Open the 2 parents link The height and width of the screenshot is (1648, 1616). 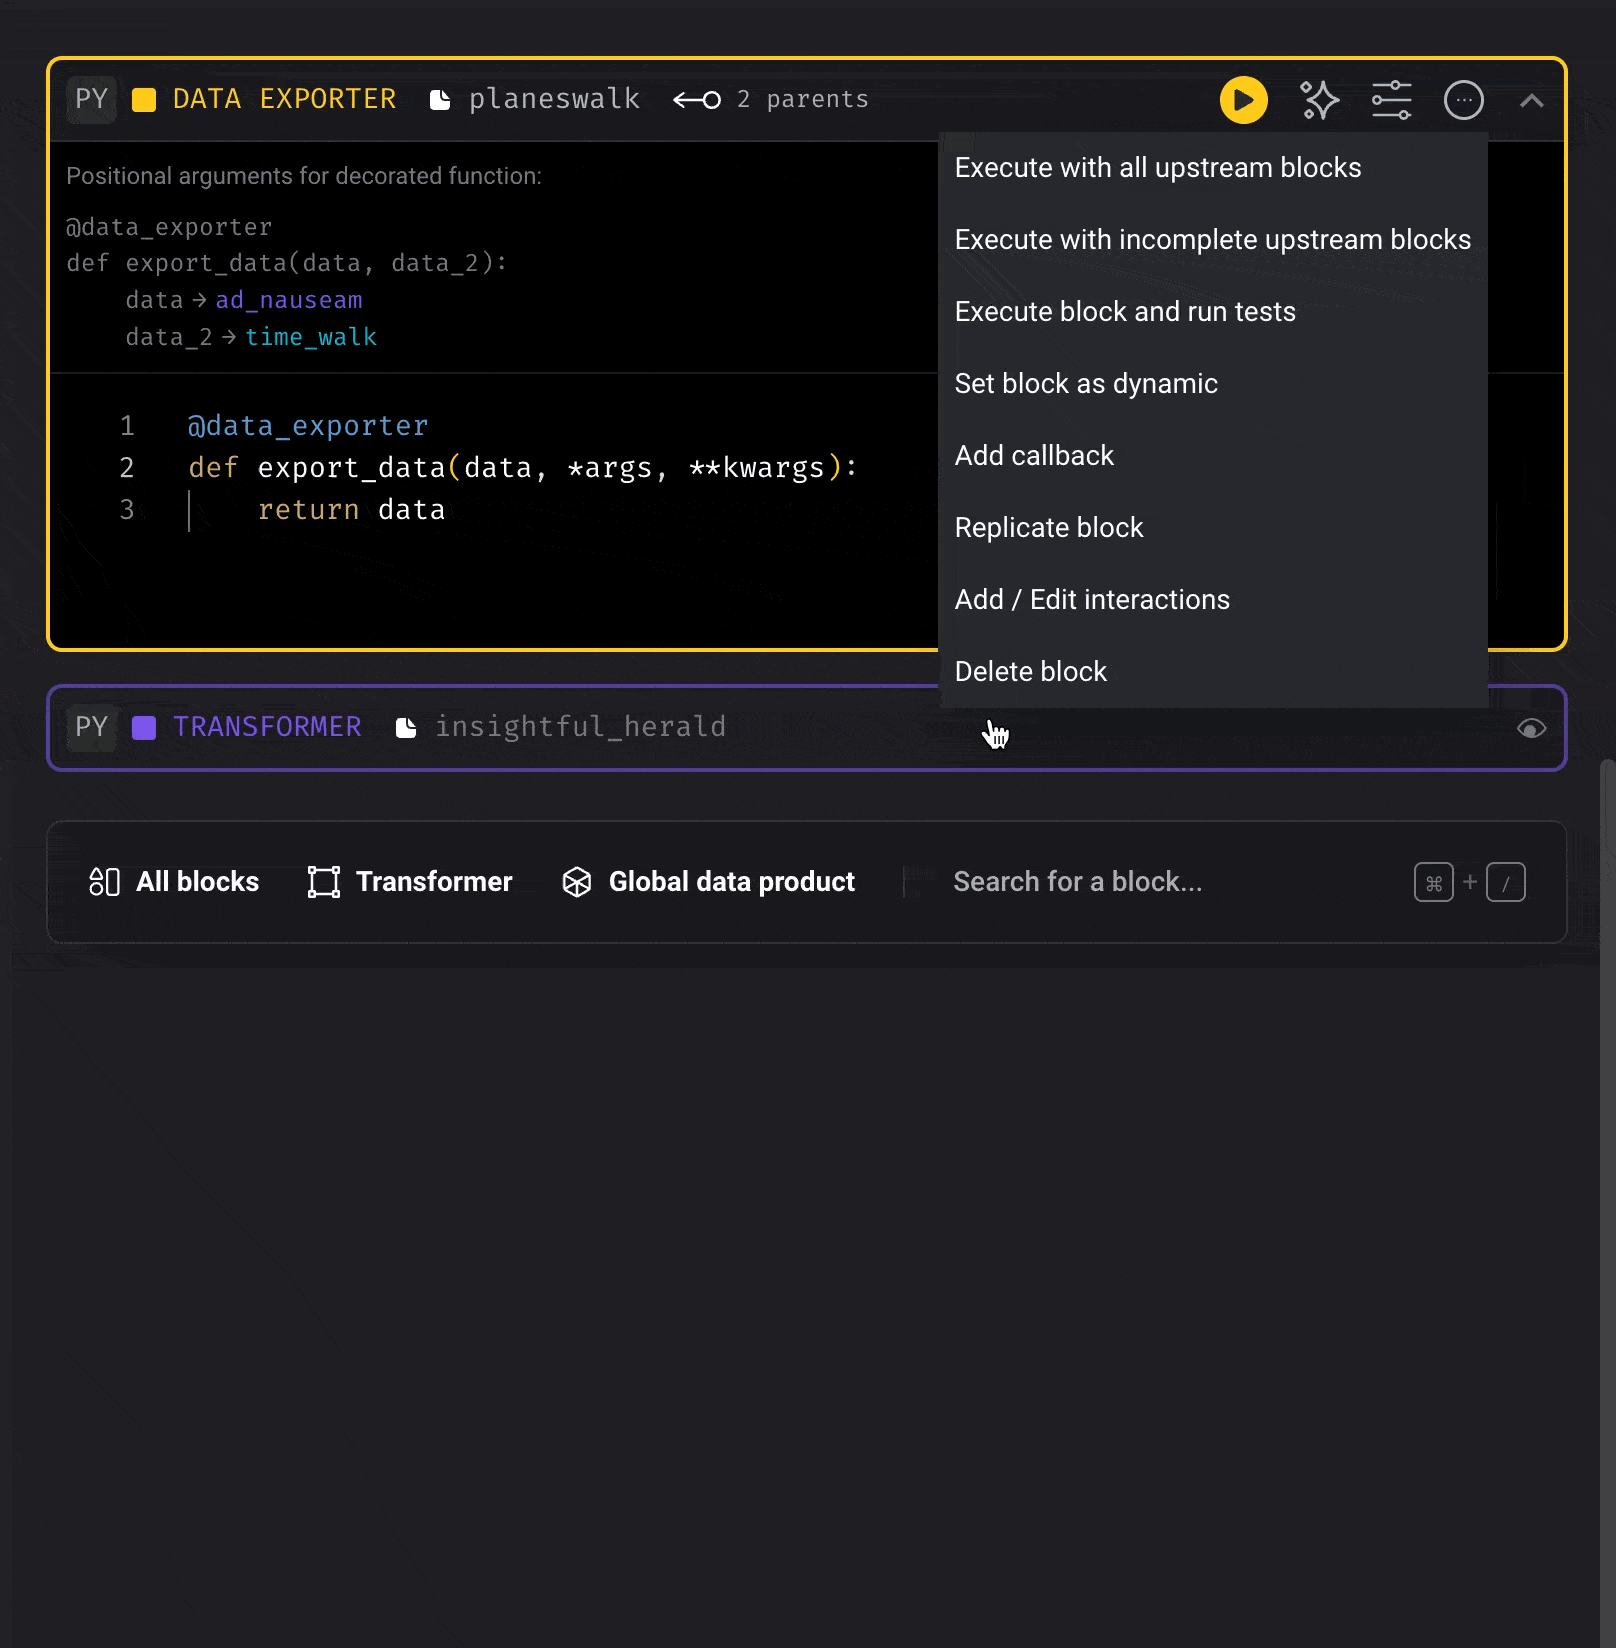(803, 99)
